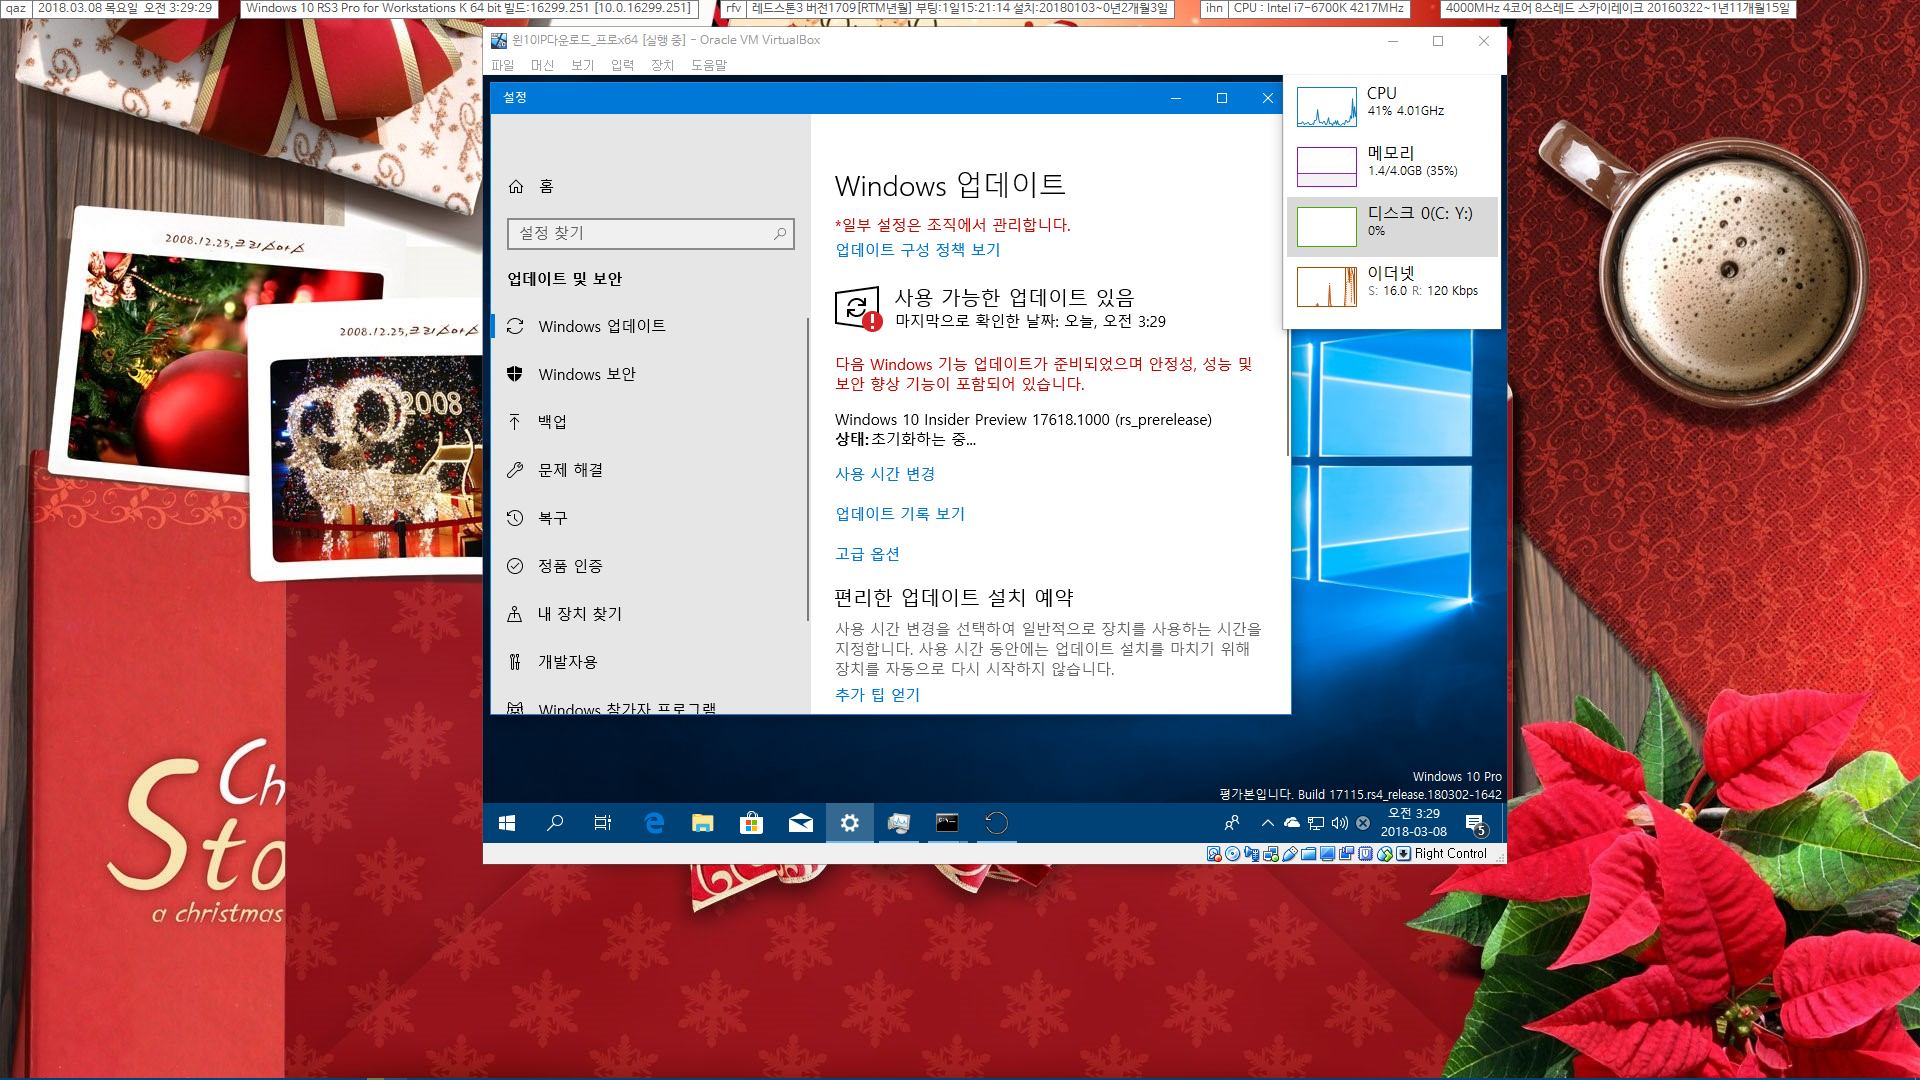Select 내 장치 찾기 in the settings sidebar
This screenshot has width=1920, height=1080.
click(x=648, y=614)
